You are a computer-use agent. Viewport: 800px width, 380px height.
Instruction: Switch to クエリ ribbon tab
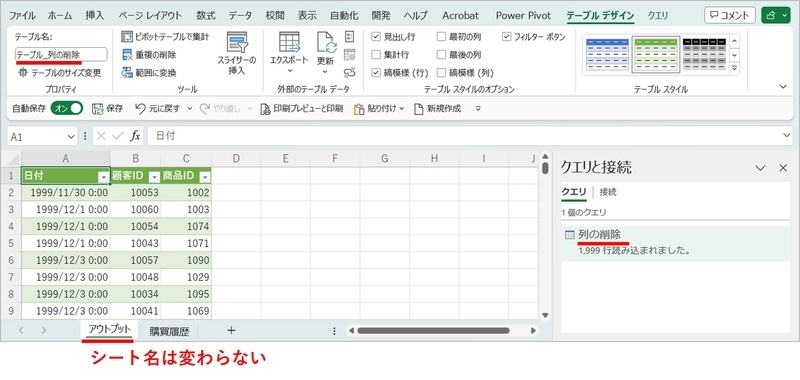coord(658,16)
